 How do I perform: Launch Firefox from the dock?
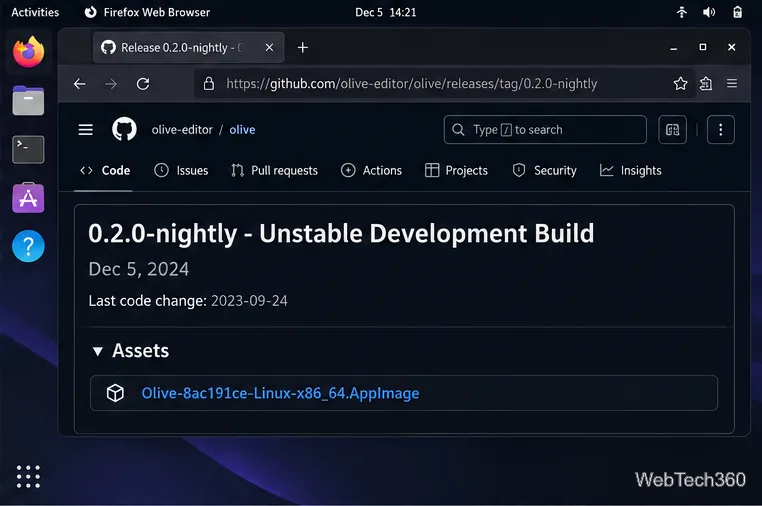[28, 52]
